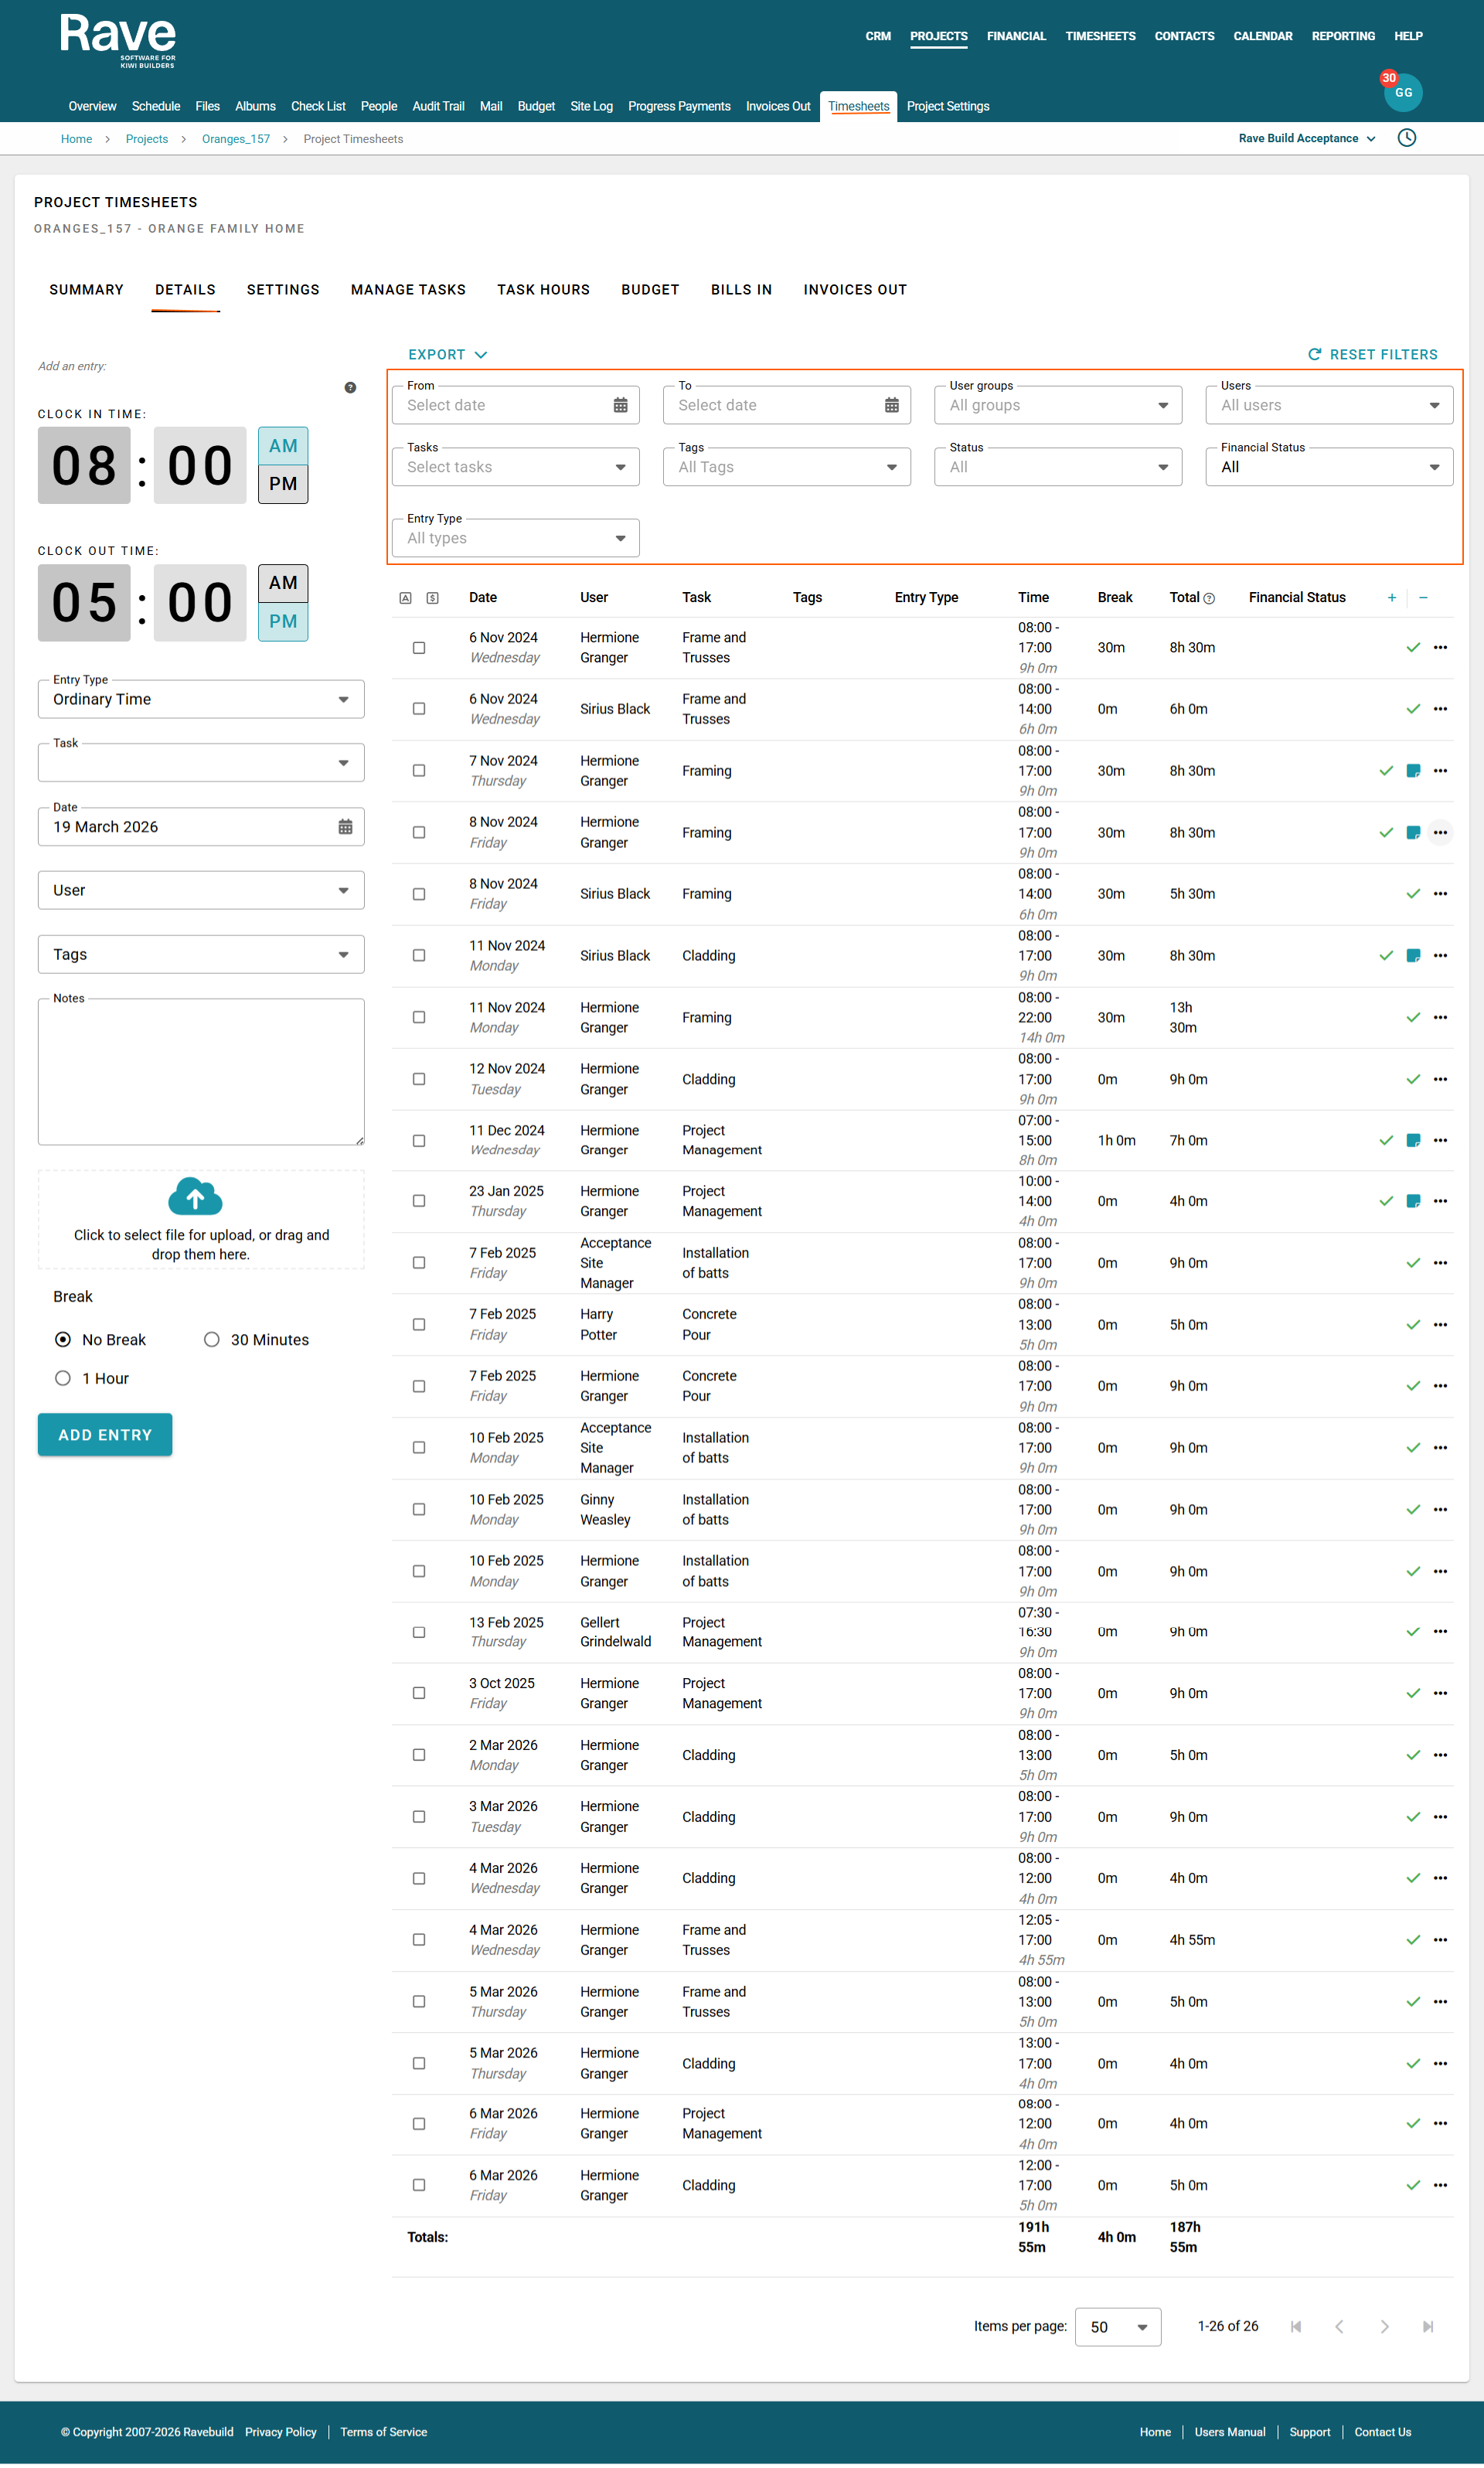This screenshot has height=2468, width=1484.
Task: Open the Entry Type Ordinary Time dropdown
Action: click(201, 699)
